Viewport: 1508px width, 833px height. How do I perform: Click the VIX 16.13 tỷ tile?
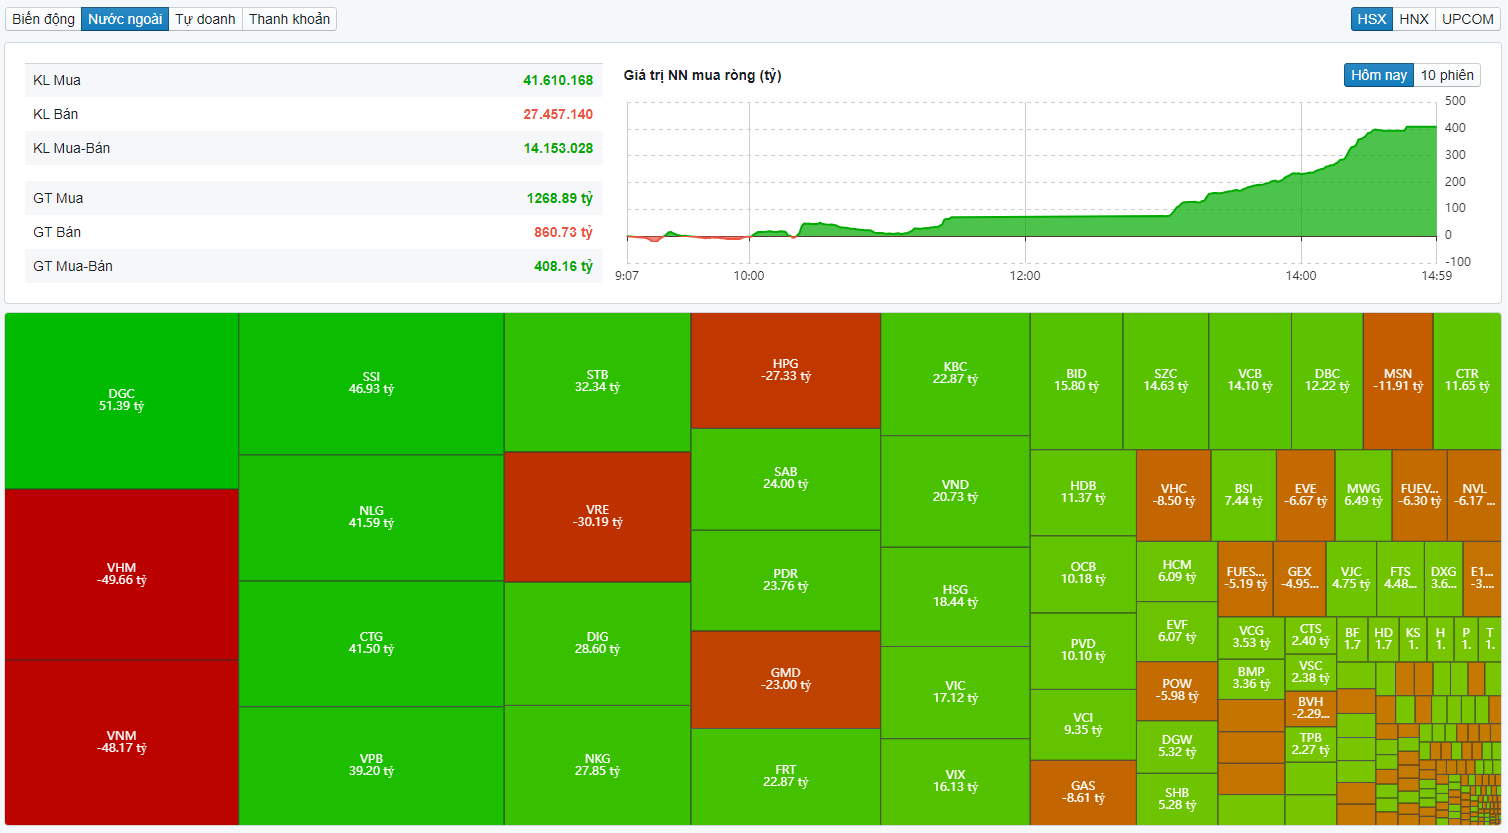click(955, 781)
